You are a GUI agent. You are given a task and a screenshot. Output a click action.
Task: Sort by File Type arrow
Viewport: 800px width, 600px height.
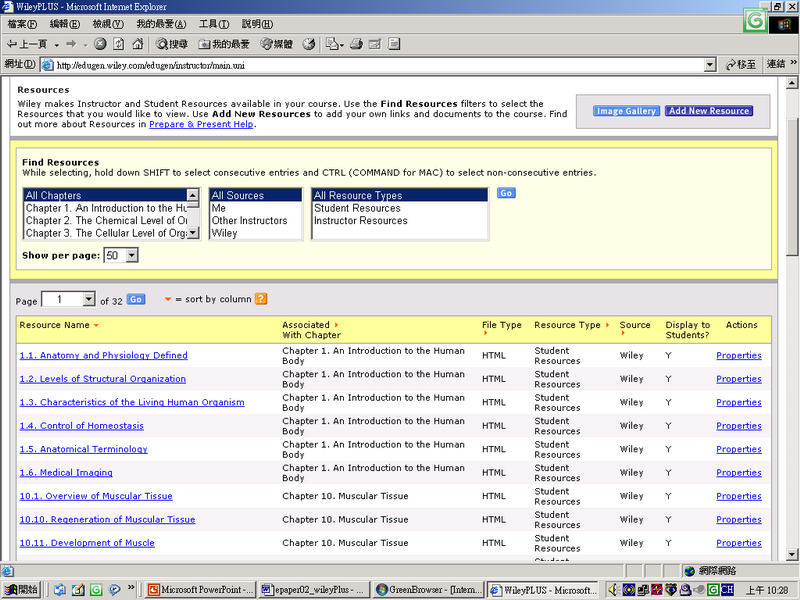coord(485,334)
